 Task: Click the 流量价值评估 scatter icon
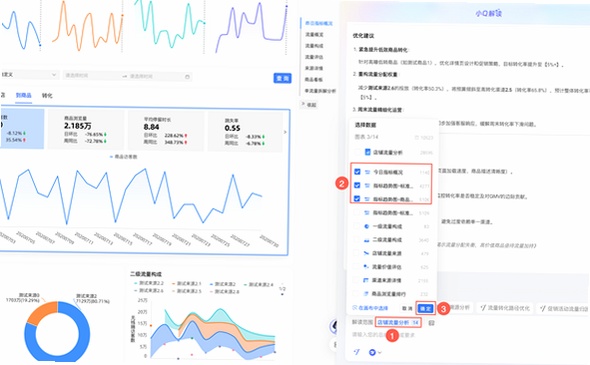coord(366,267)
